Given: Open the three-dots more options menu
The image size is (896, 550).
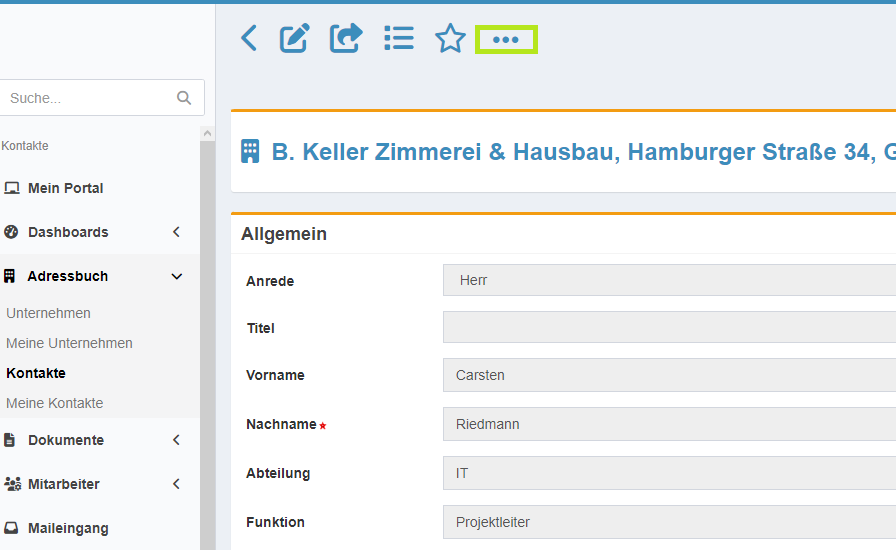Looking at the screenshot, I should [x=506, y=39].
